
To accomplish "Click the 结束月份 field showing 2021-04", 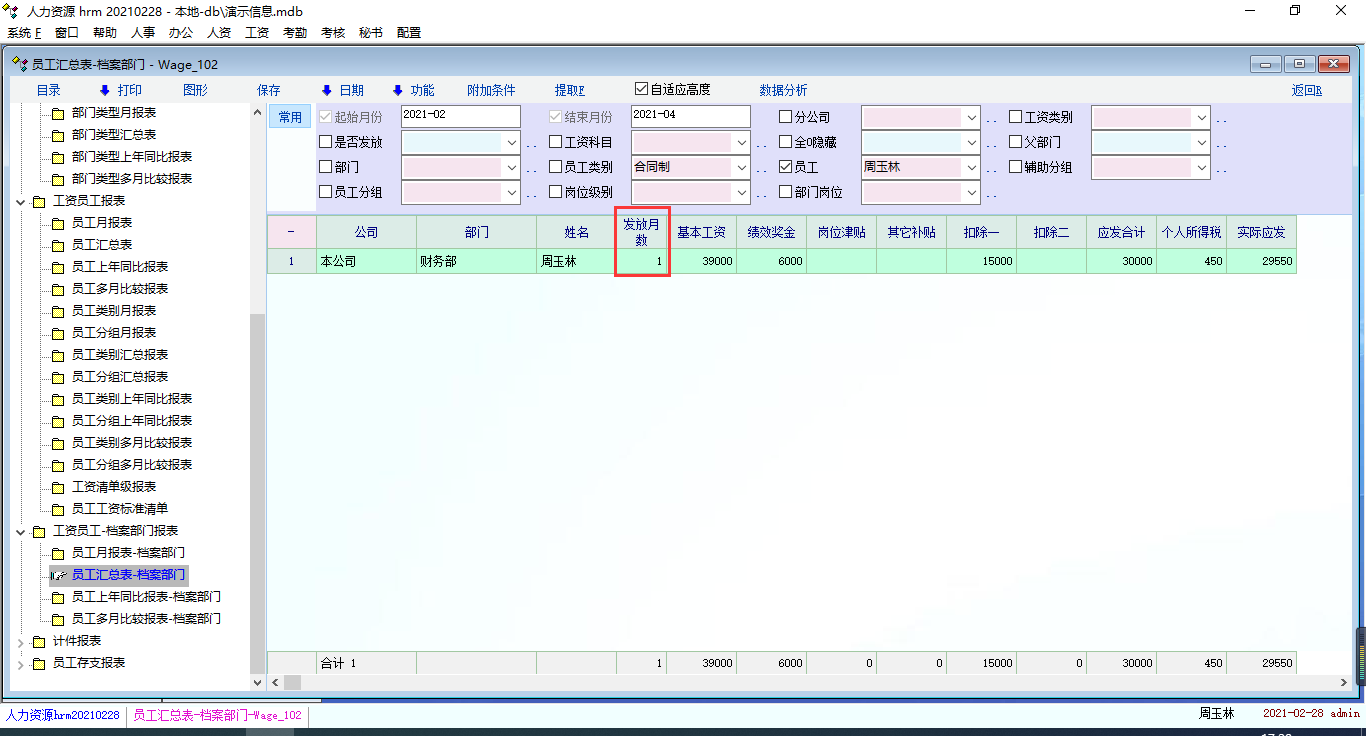I will 689,116.
